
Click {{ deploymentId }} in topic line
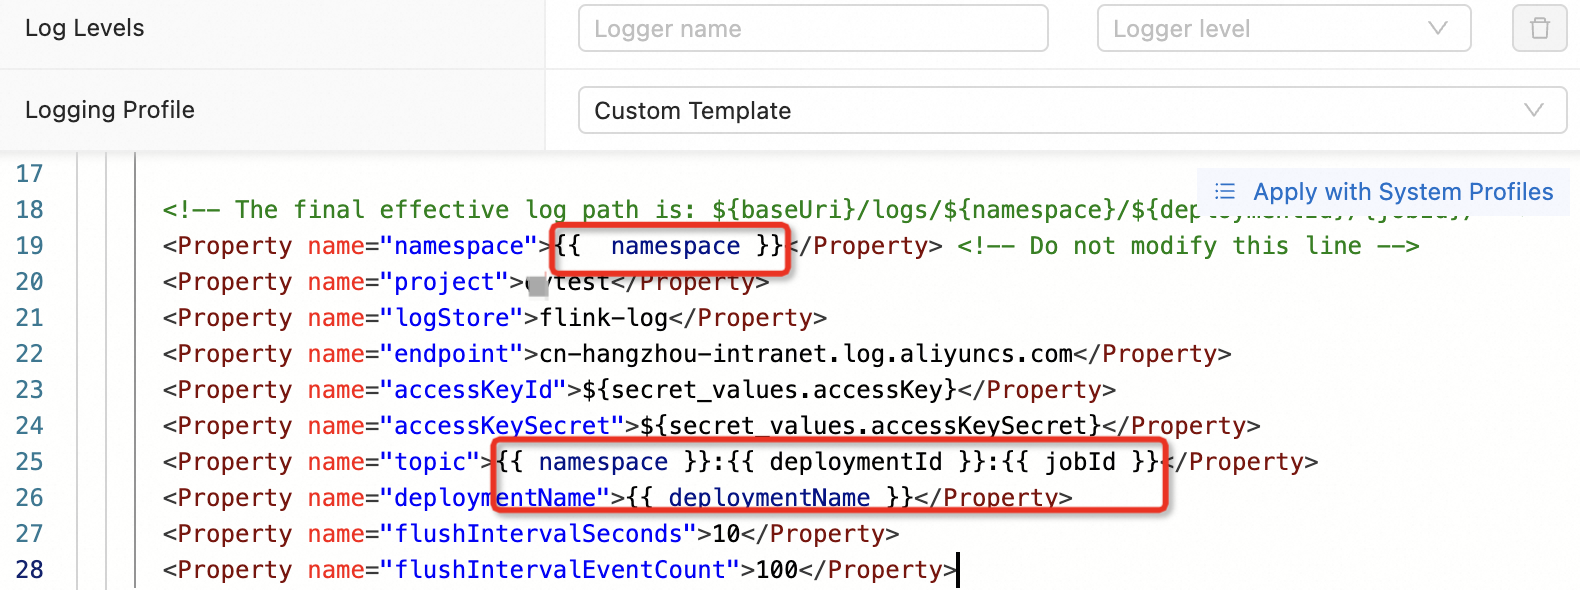(x=857, y=462)
